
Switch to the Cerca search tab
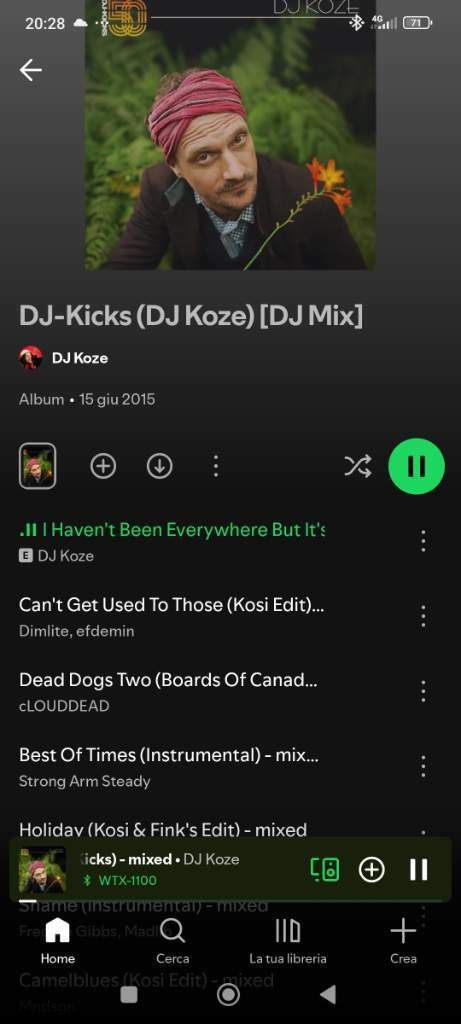pos(172,940)
